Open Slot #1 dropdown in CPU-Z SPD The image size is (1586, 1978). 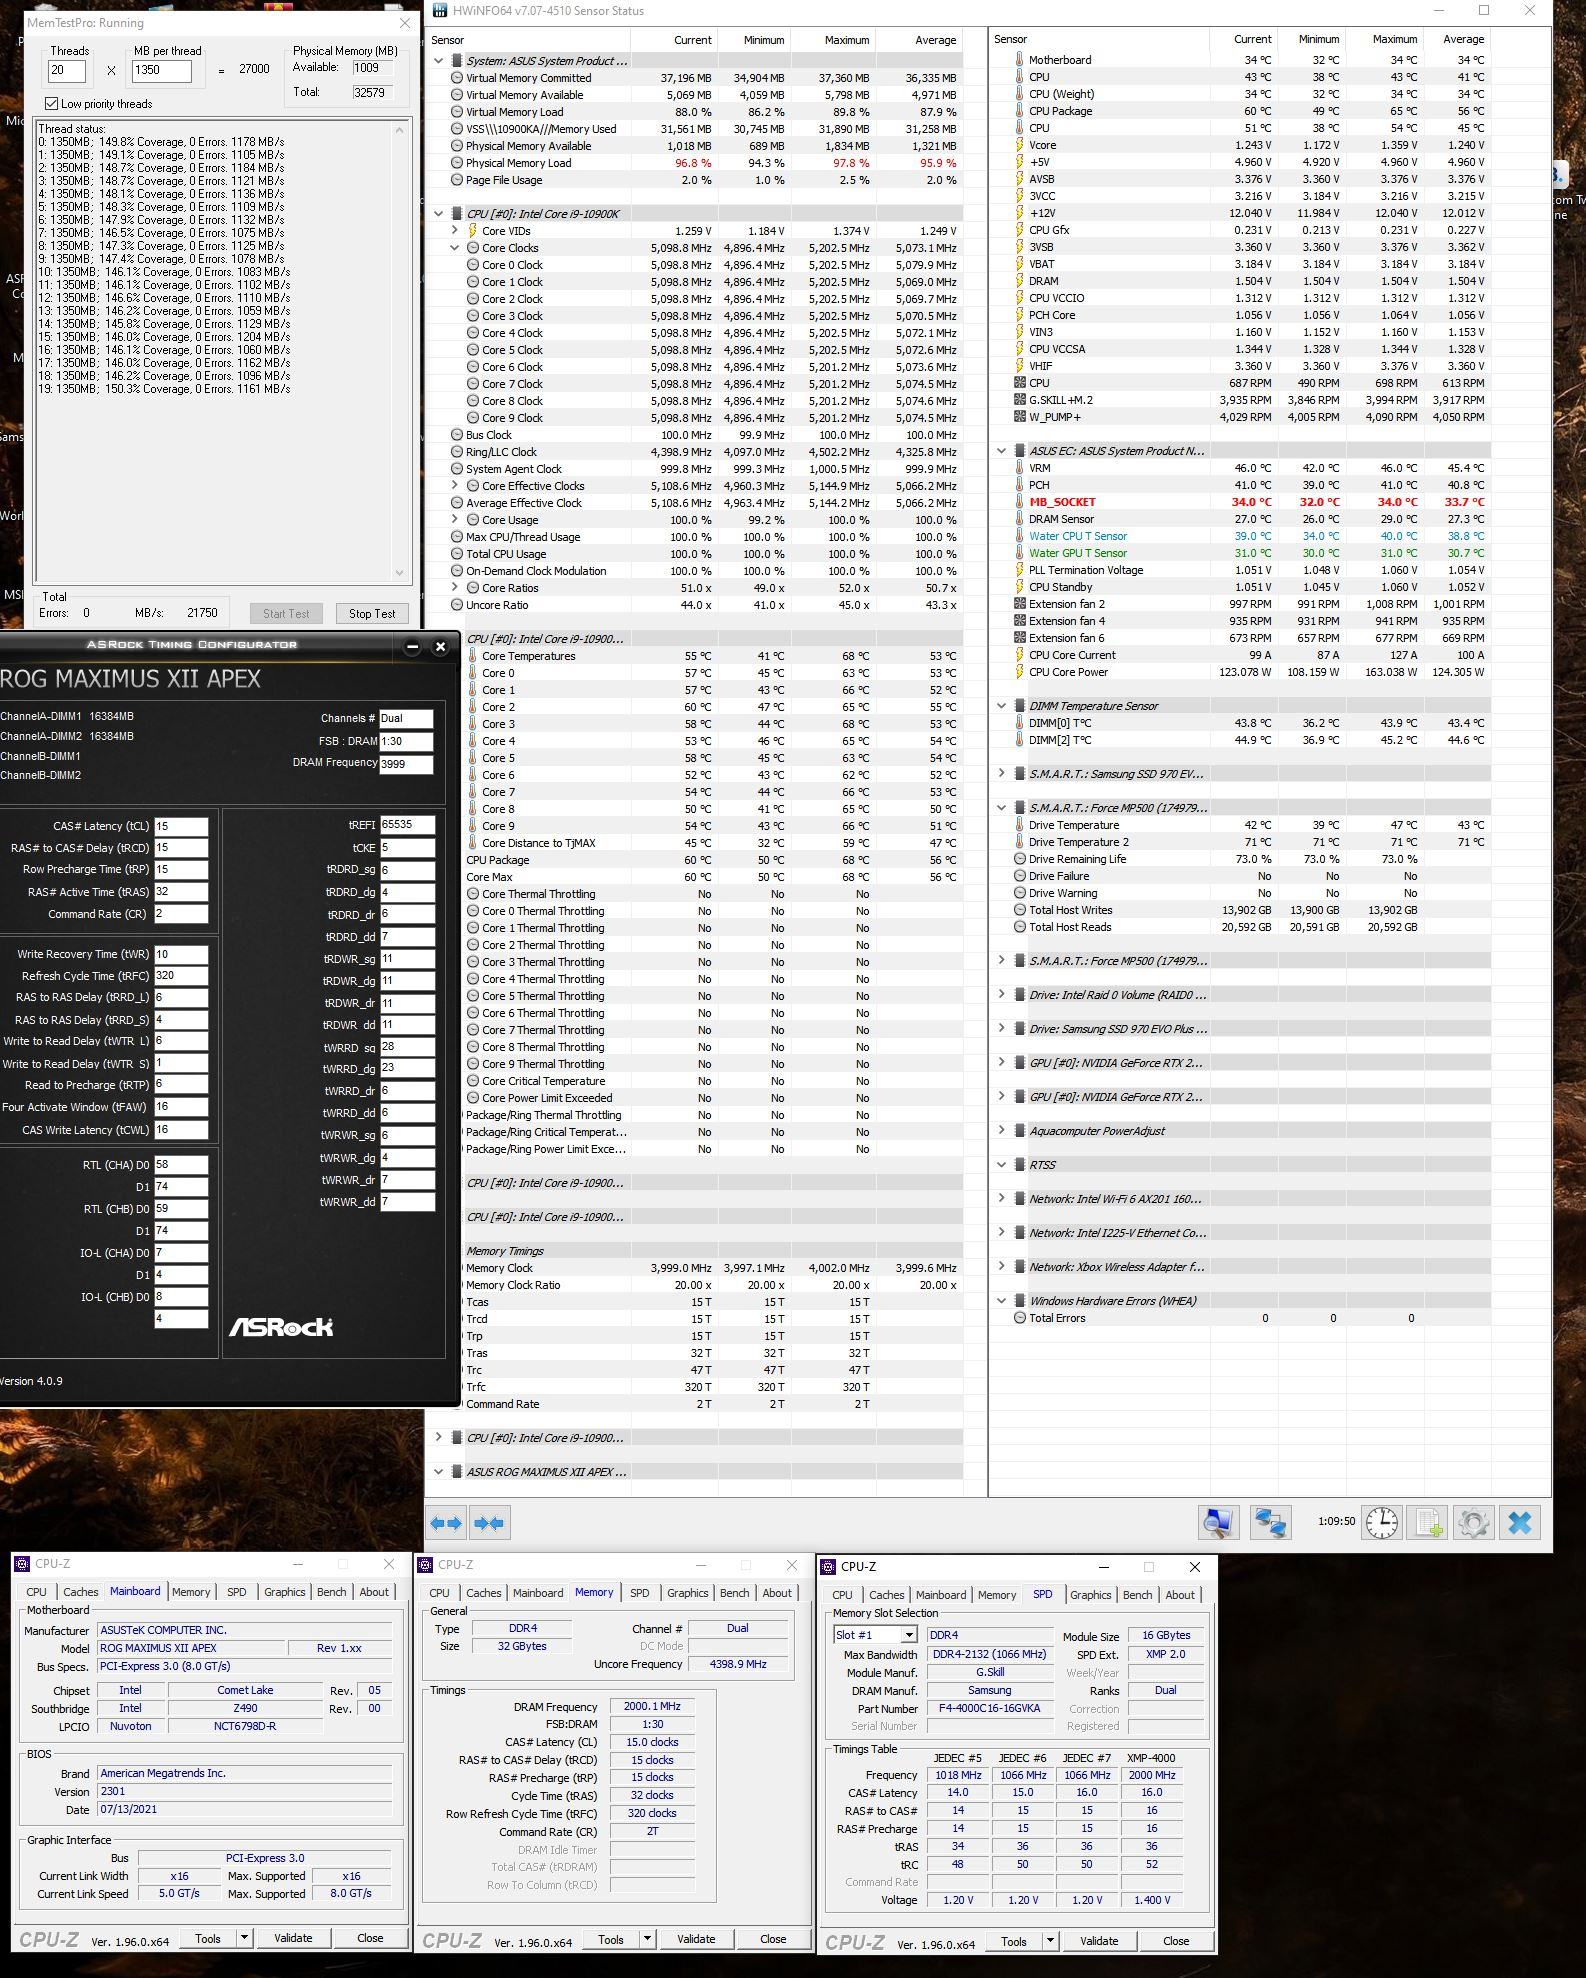(909, 1635)
